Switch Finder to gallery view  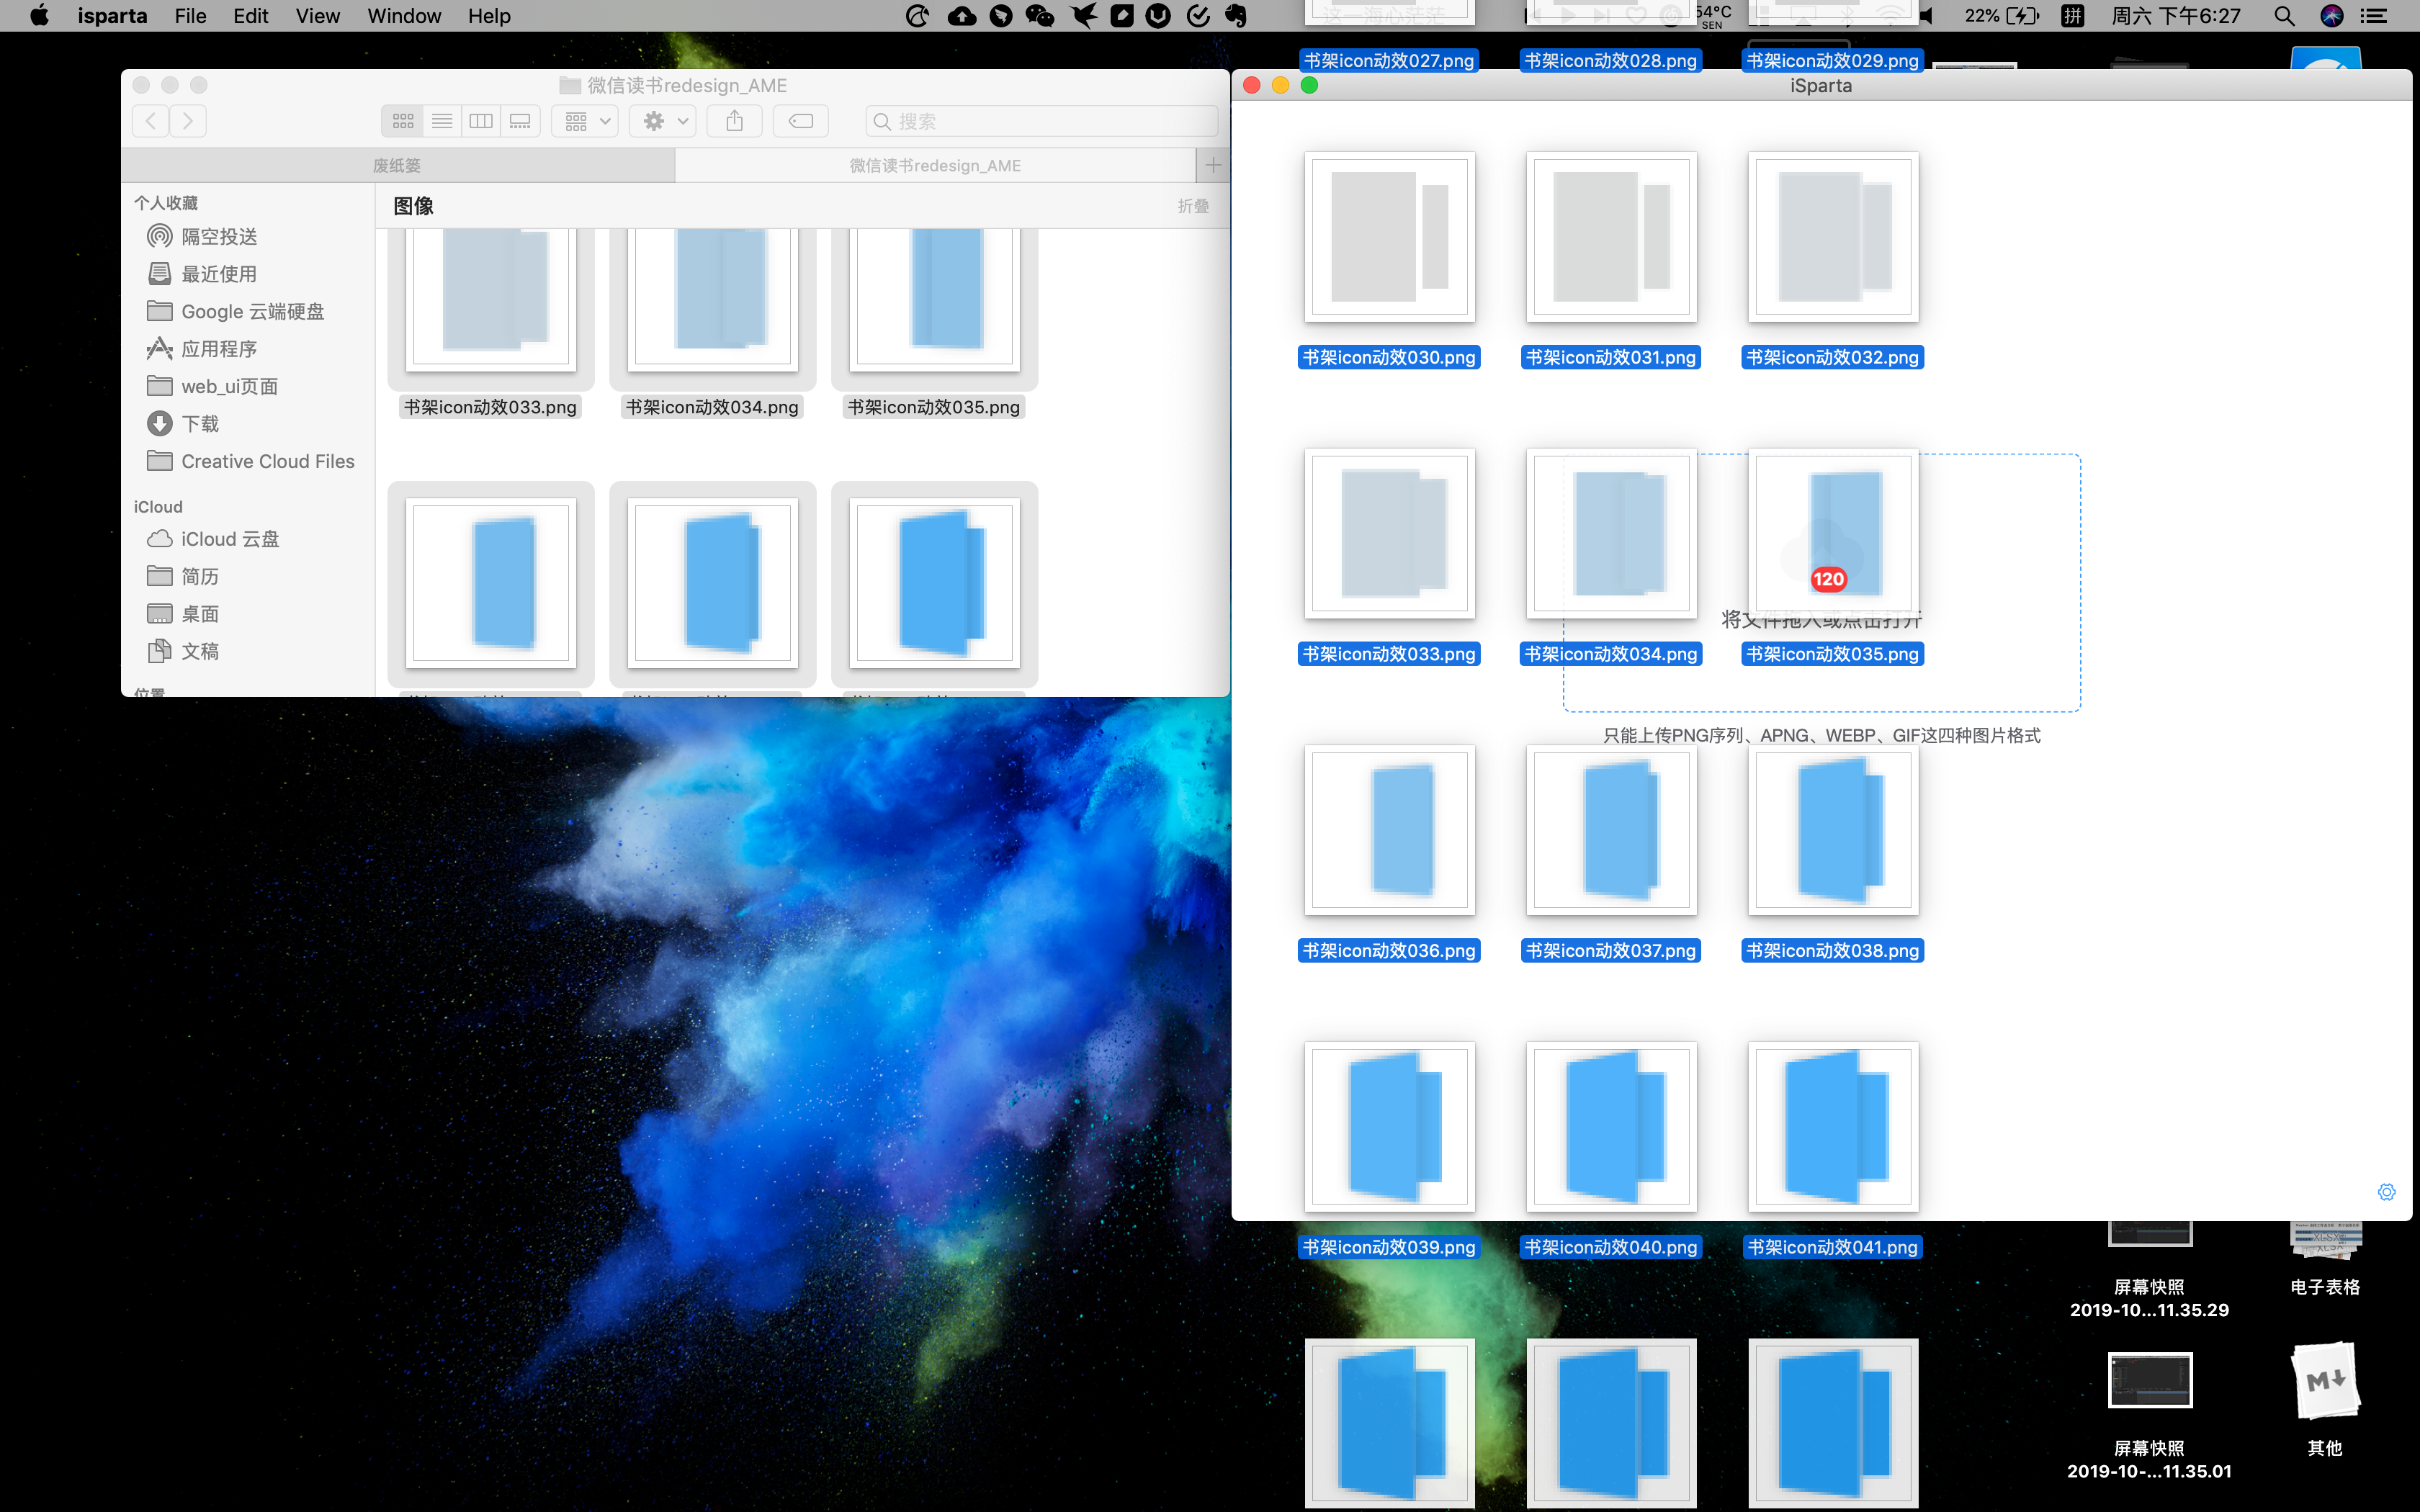(520, 121)
